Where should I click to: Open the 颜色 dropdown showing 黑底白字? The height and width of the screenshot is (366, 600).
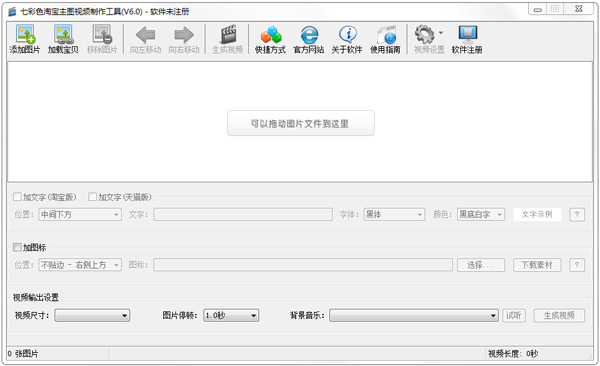pos(481,214)
